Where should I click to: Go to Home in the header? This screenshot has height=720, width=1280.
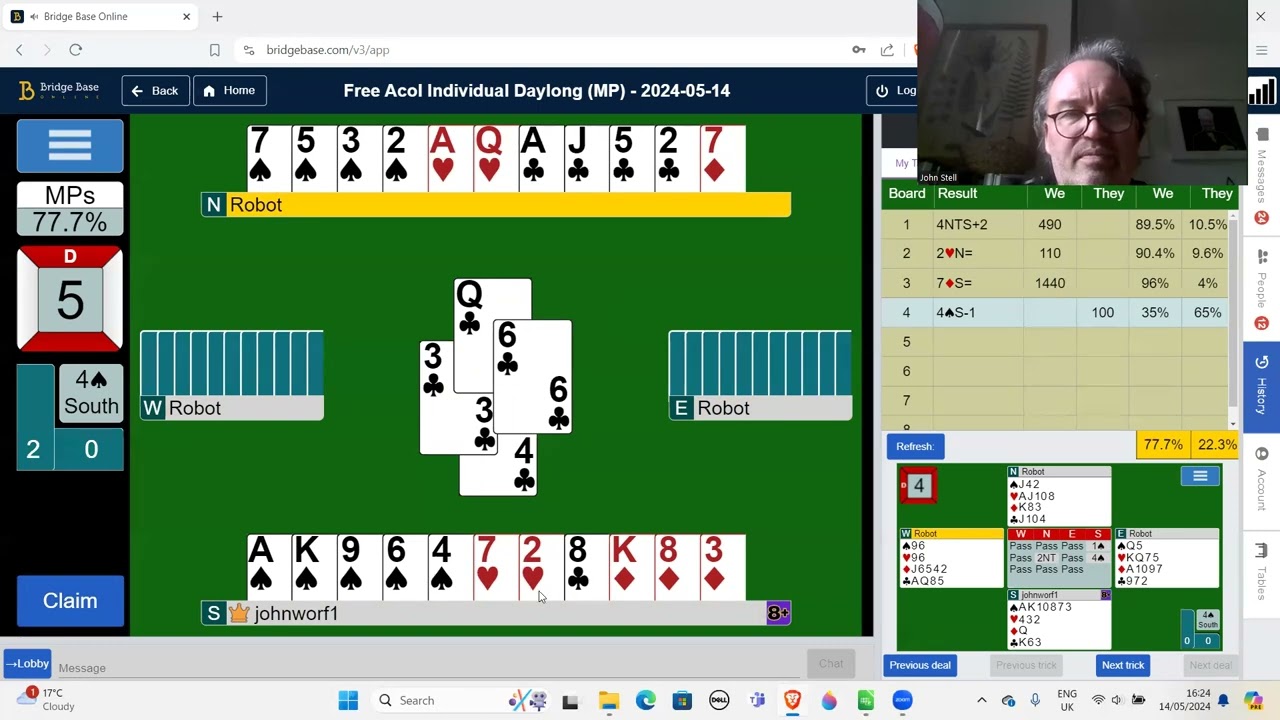229,90
